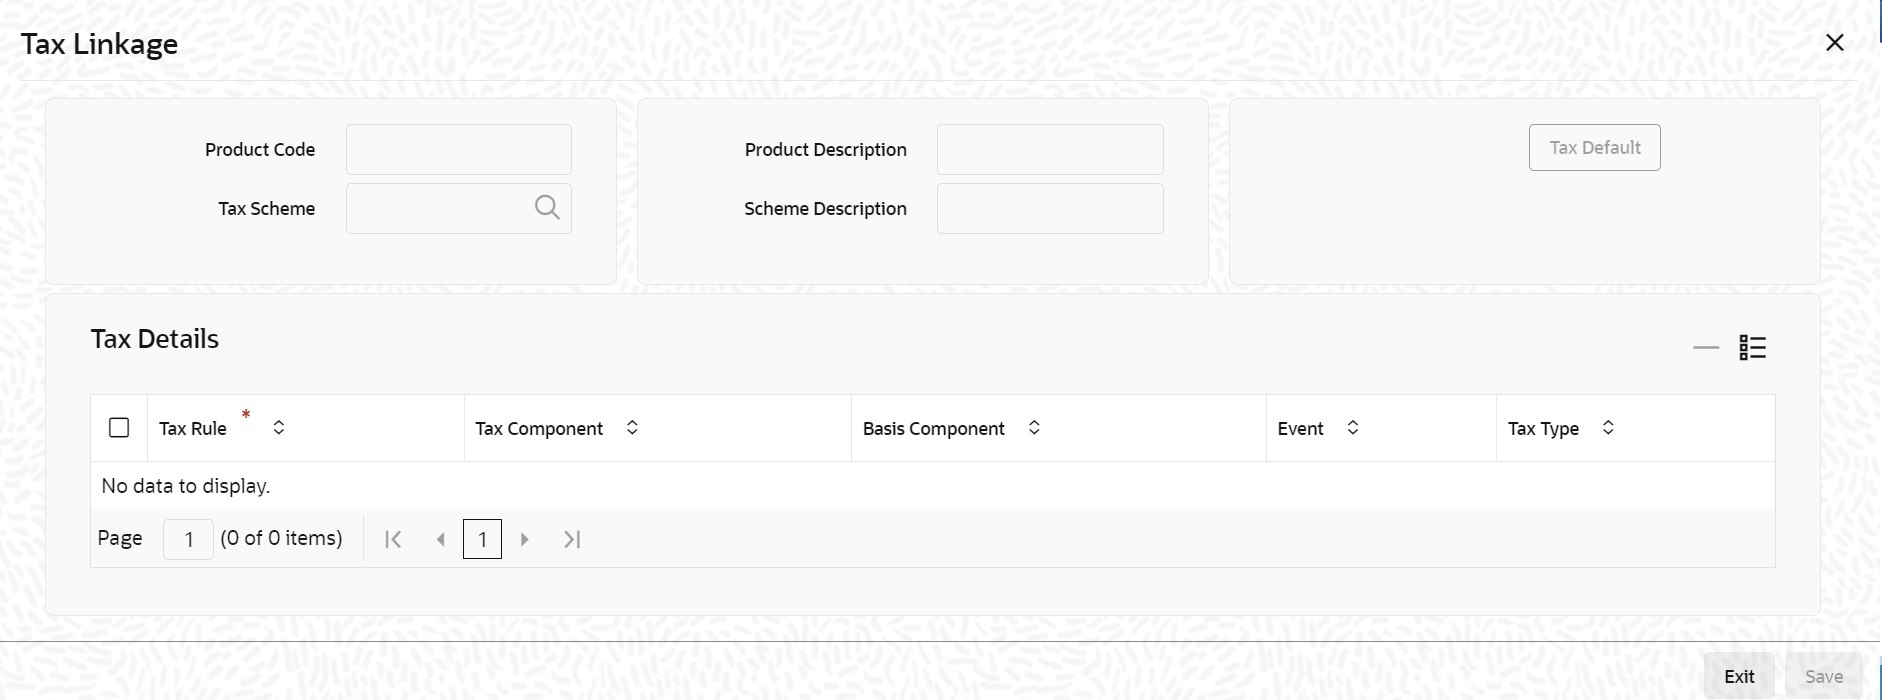Search for a Tax Scheme using magnifier icon
The height and width of the screenshot is (700, 1882).
546,207
